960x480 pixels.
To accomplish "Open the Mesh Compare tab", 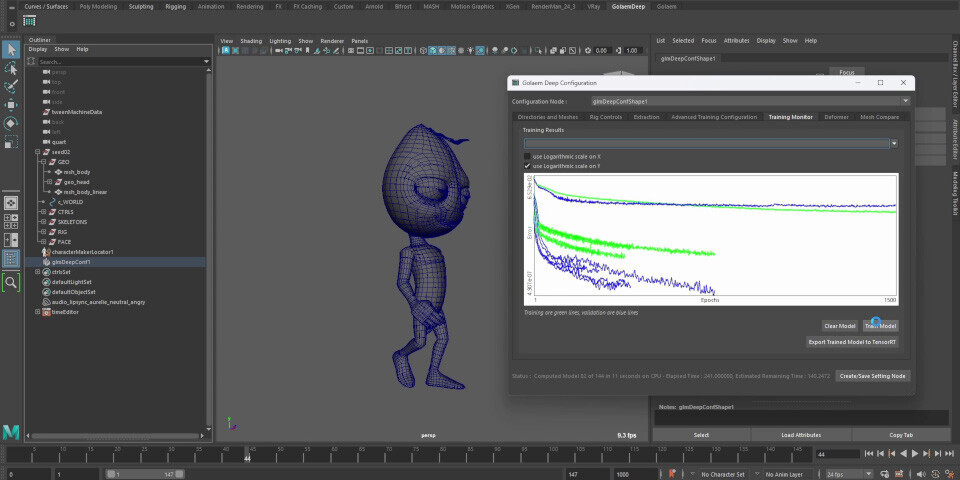I will [879, 117].
